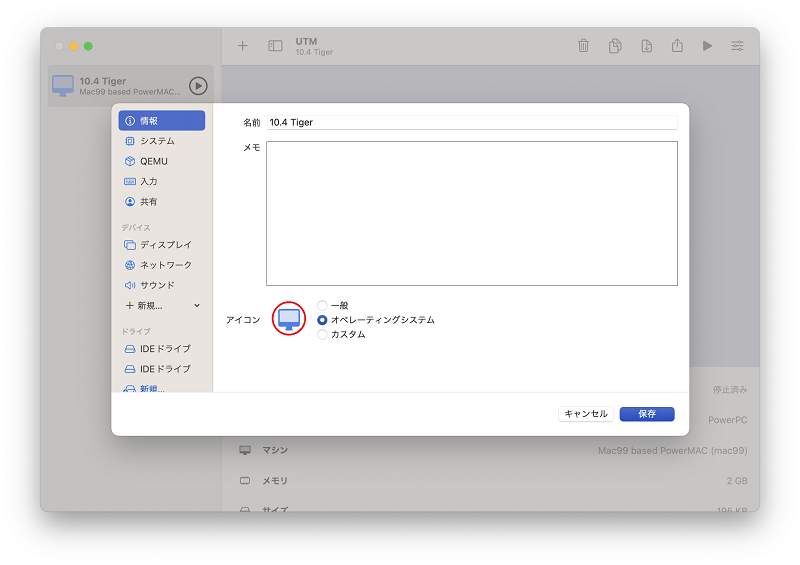The width and height of the screenshot is (800, 565).
Task: Expand the 新規... device dropdown
Action: click(162, 306)
